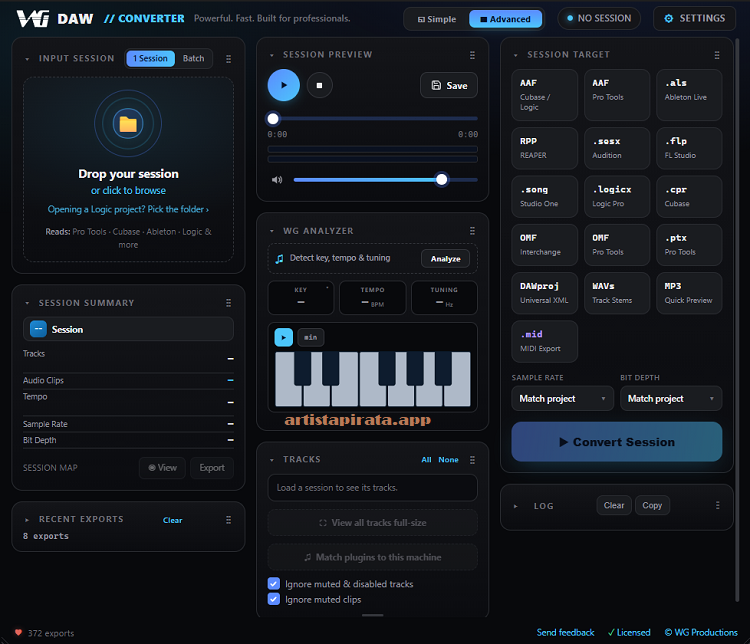Toggle the min scale button in analyzer

(311, 337)
